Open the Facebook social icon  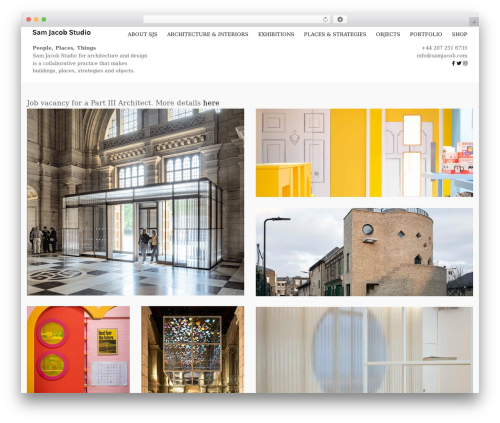click(453, 63)
